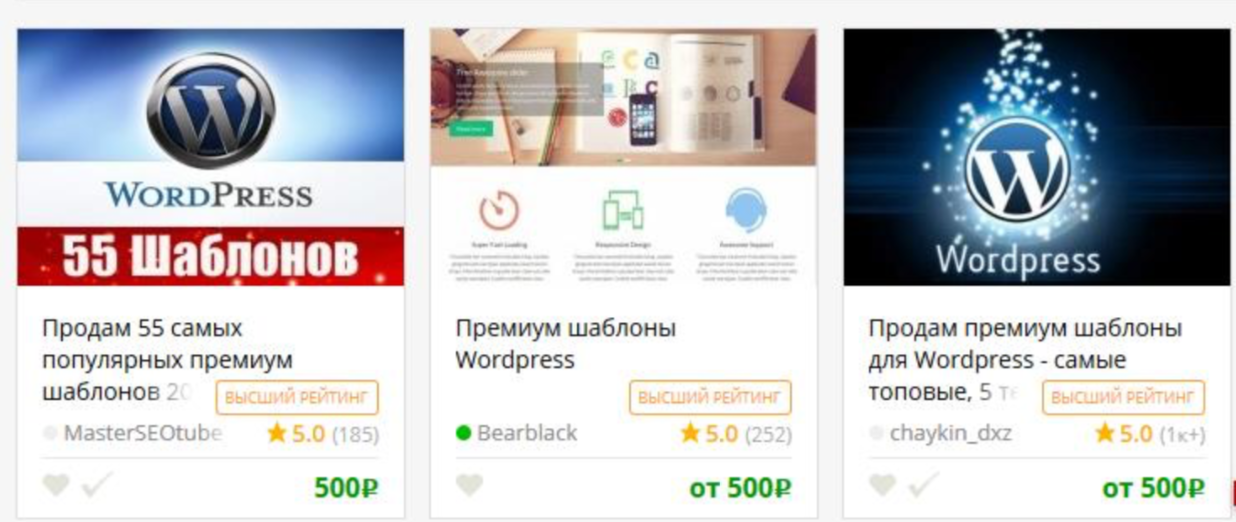Open the glowing blue Wordpress thumbnail
This screenshot has height=522, width=1236.
(1037, 157)
